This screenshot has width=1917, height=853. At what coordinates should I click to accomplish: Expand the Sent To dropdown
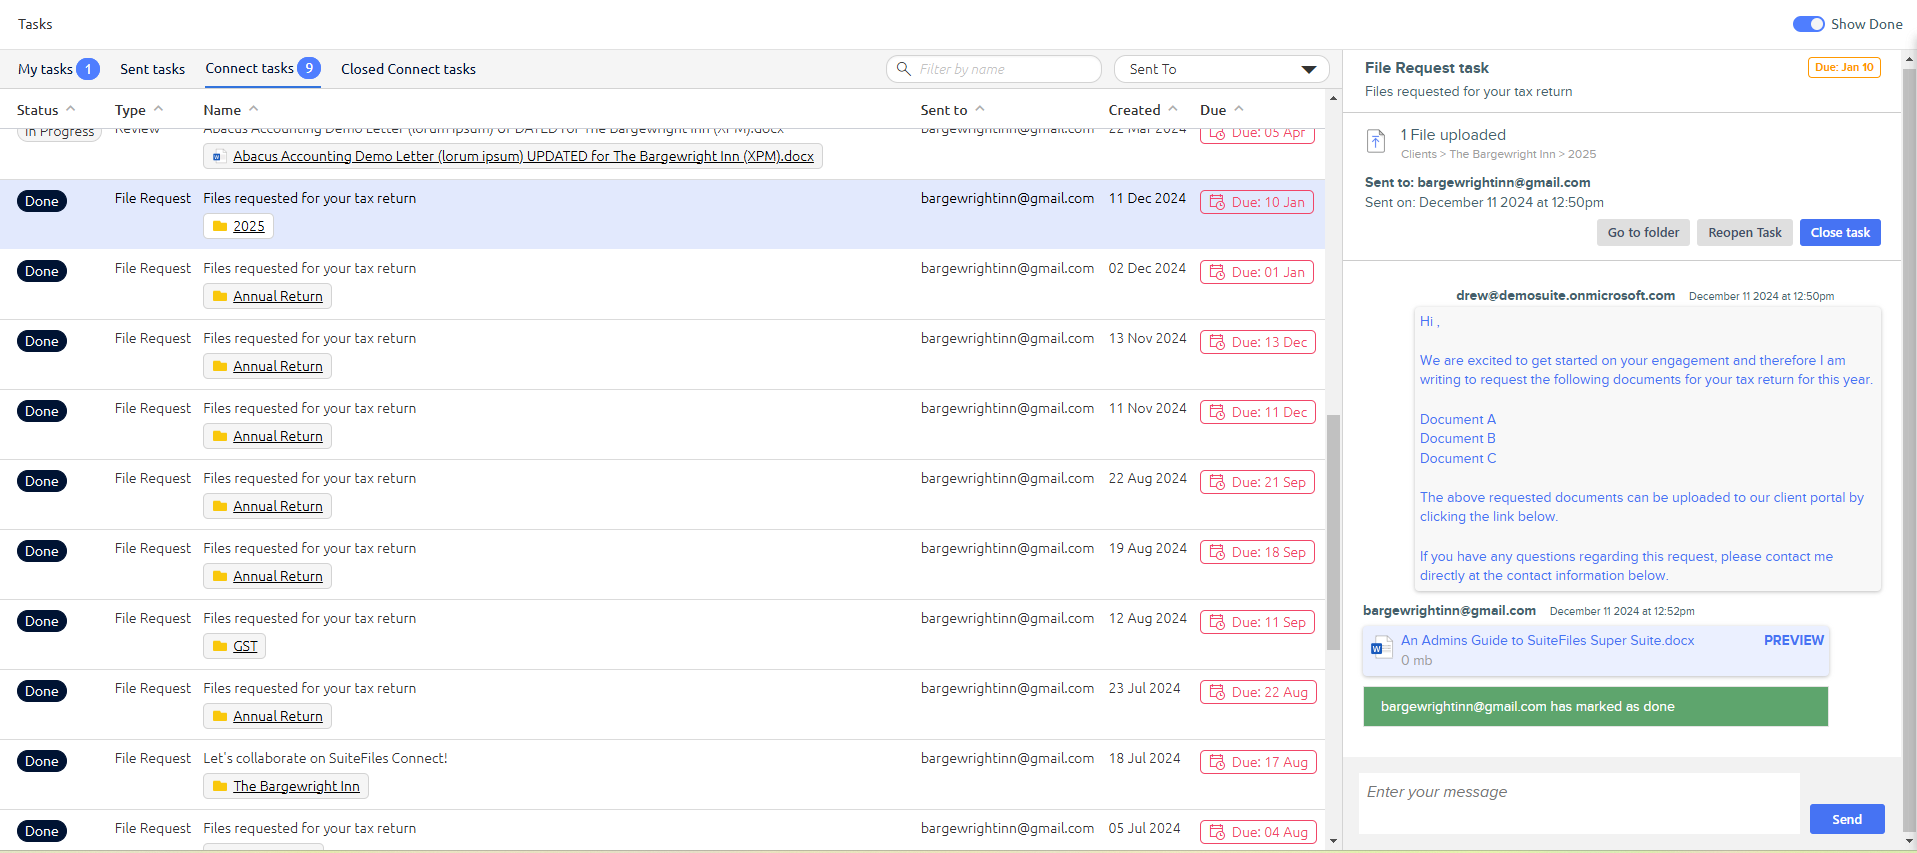click(1221, 69)
